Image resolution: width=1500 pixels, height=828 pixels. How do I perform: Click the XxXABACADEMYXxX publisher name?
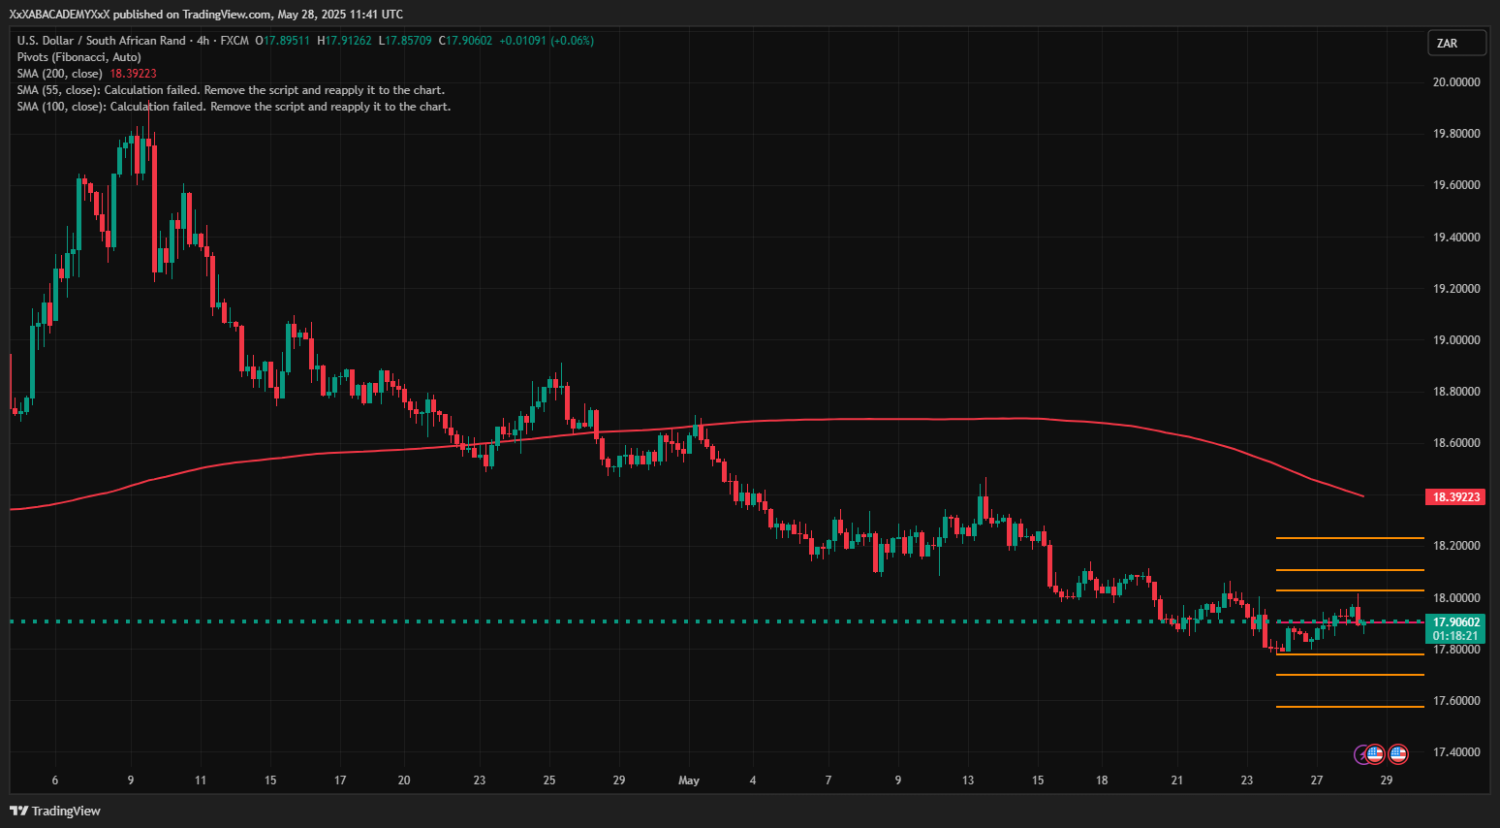pyautogui.click(x=60, y=14)
